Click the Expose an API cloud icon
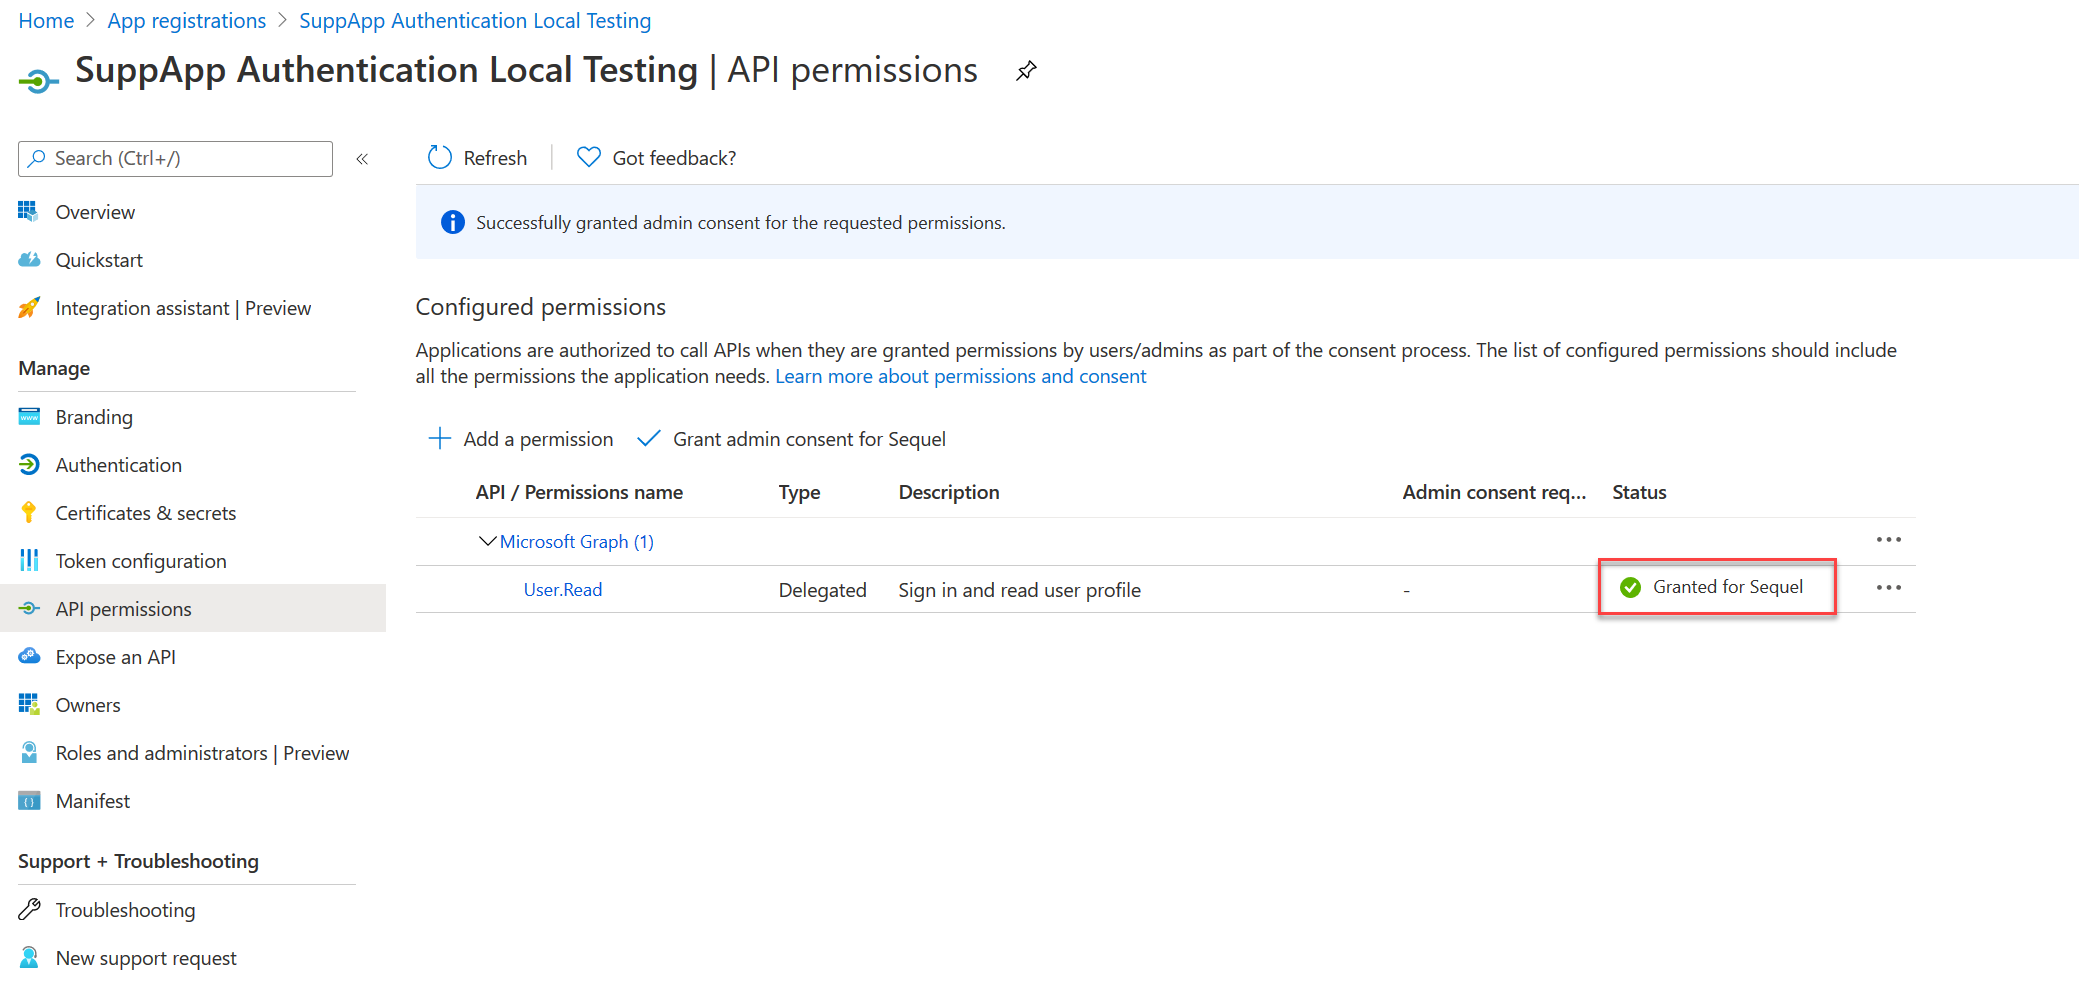The height and width of the screenshot is (1003, 2079). 29,656
